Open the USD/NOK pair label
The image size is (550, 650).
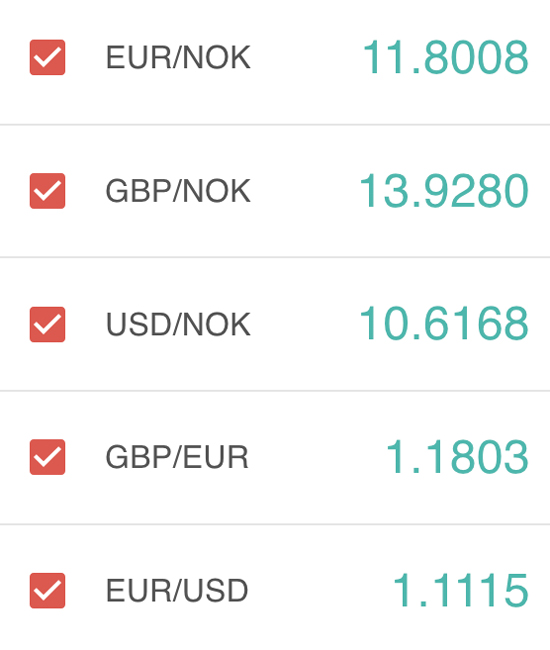click(x=178, y=324)
